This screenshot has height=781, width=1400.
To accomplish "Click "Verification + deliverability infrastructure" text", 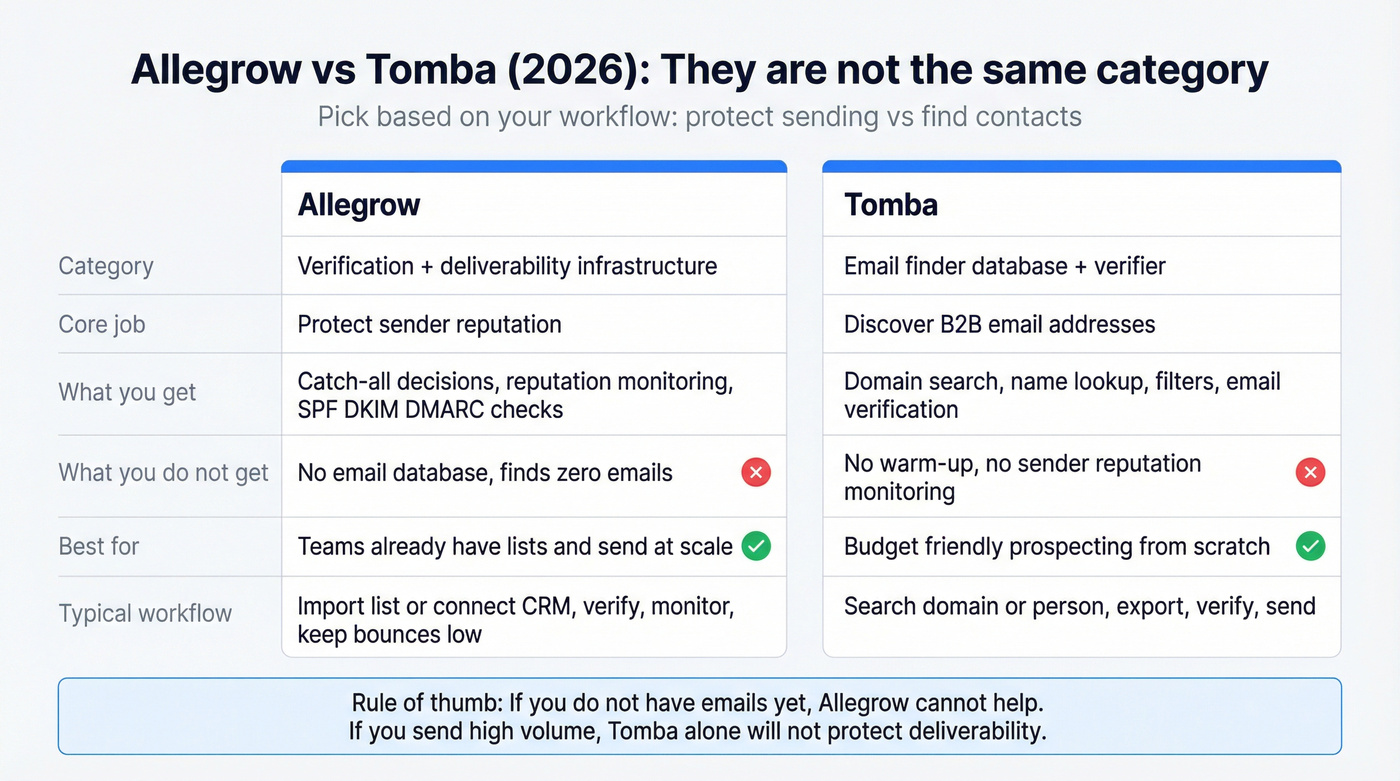I will pyautogui.click(x=507, y=266).
